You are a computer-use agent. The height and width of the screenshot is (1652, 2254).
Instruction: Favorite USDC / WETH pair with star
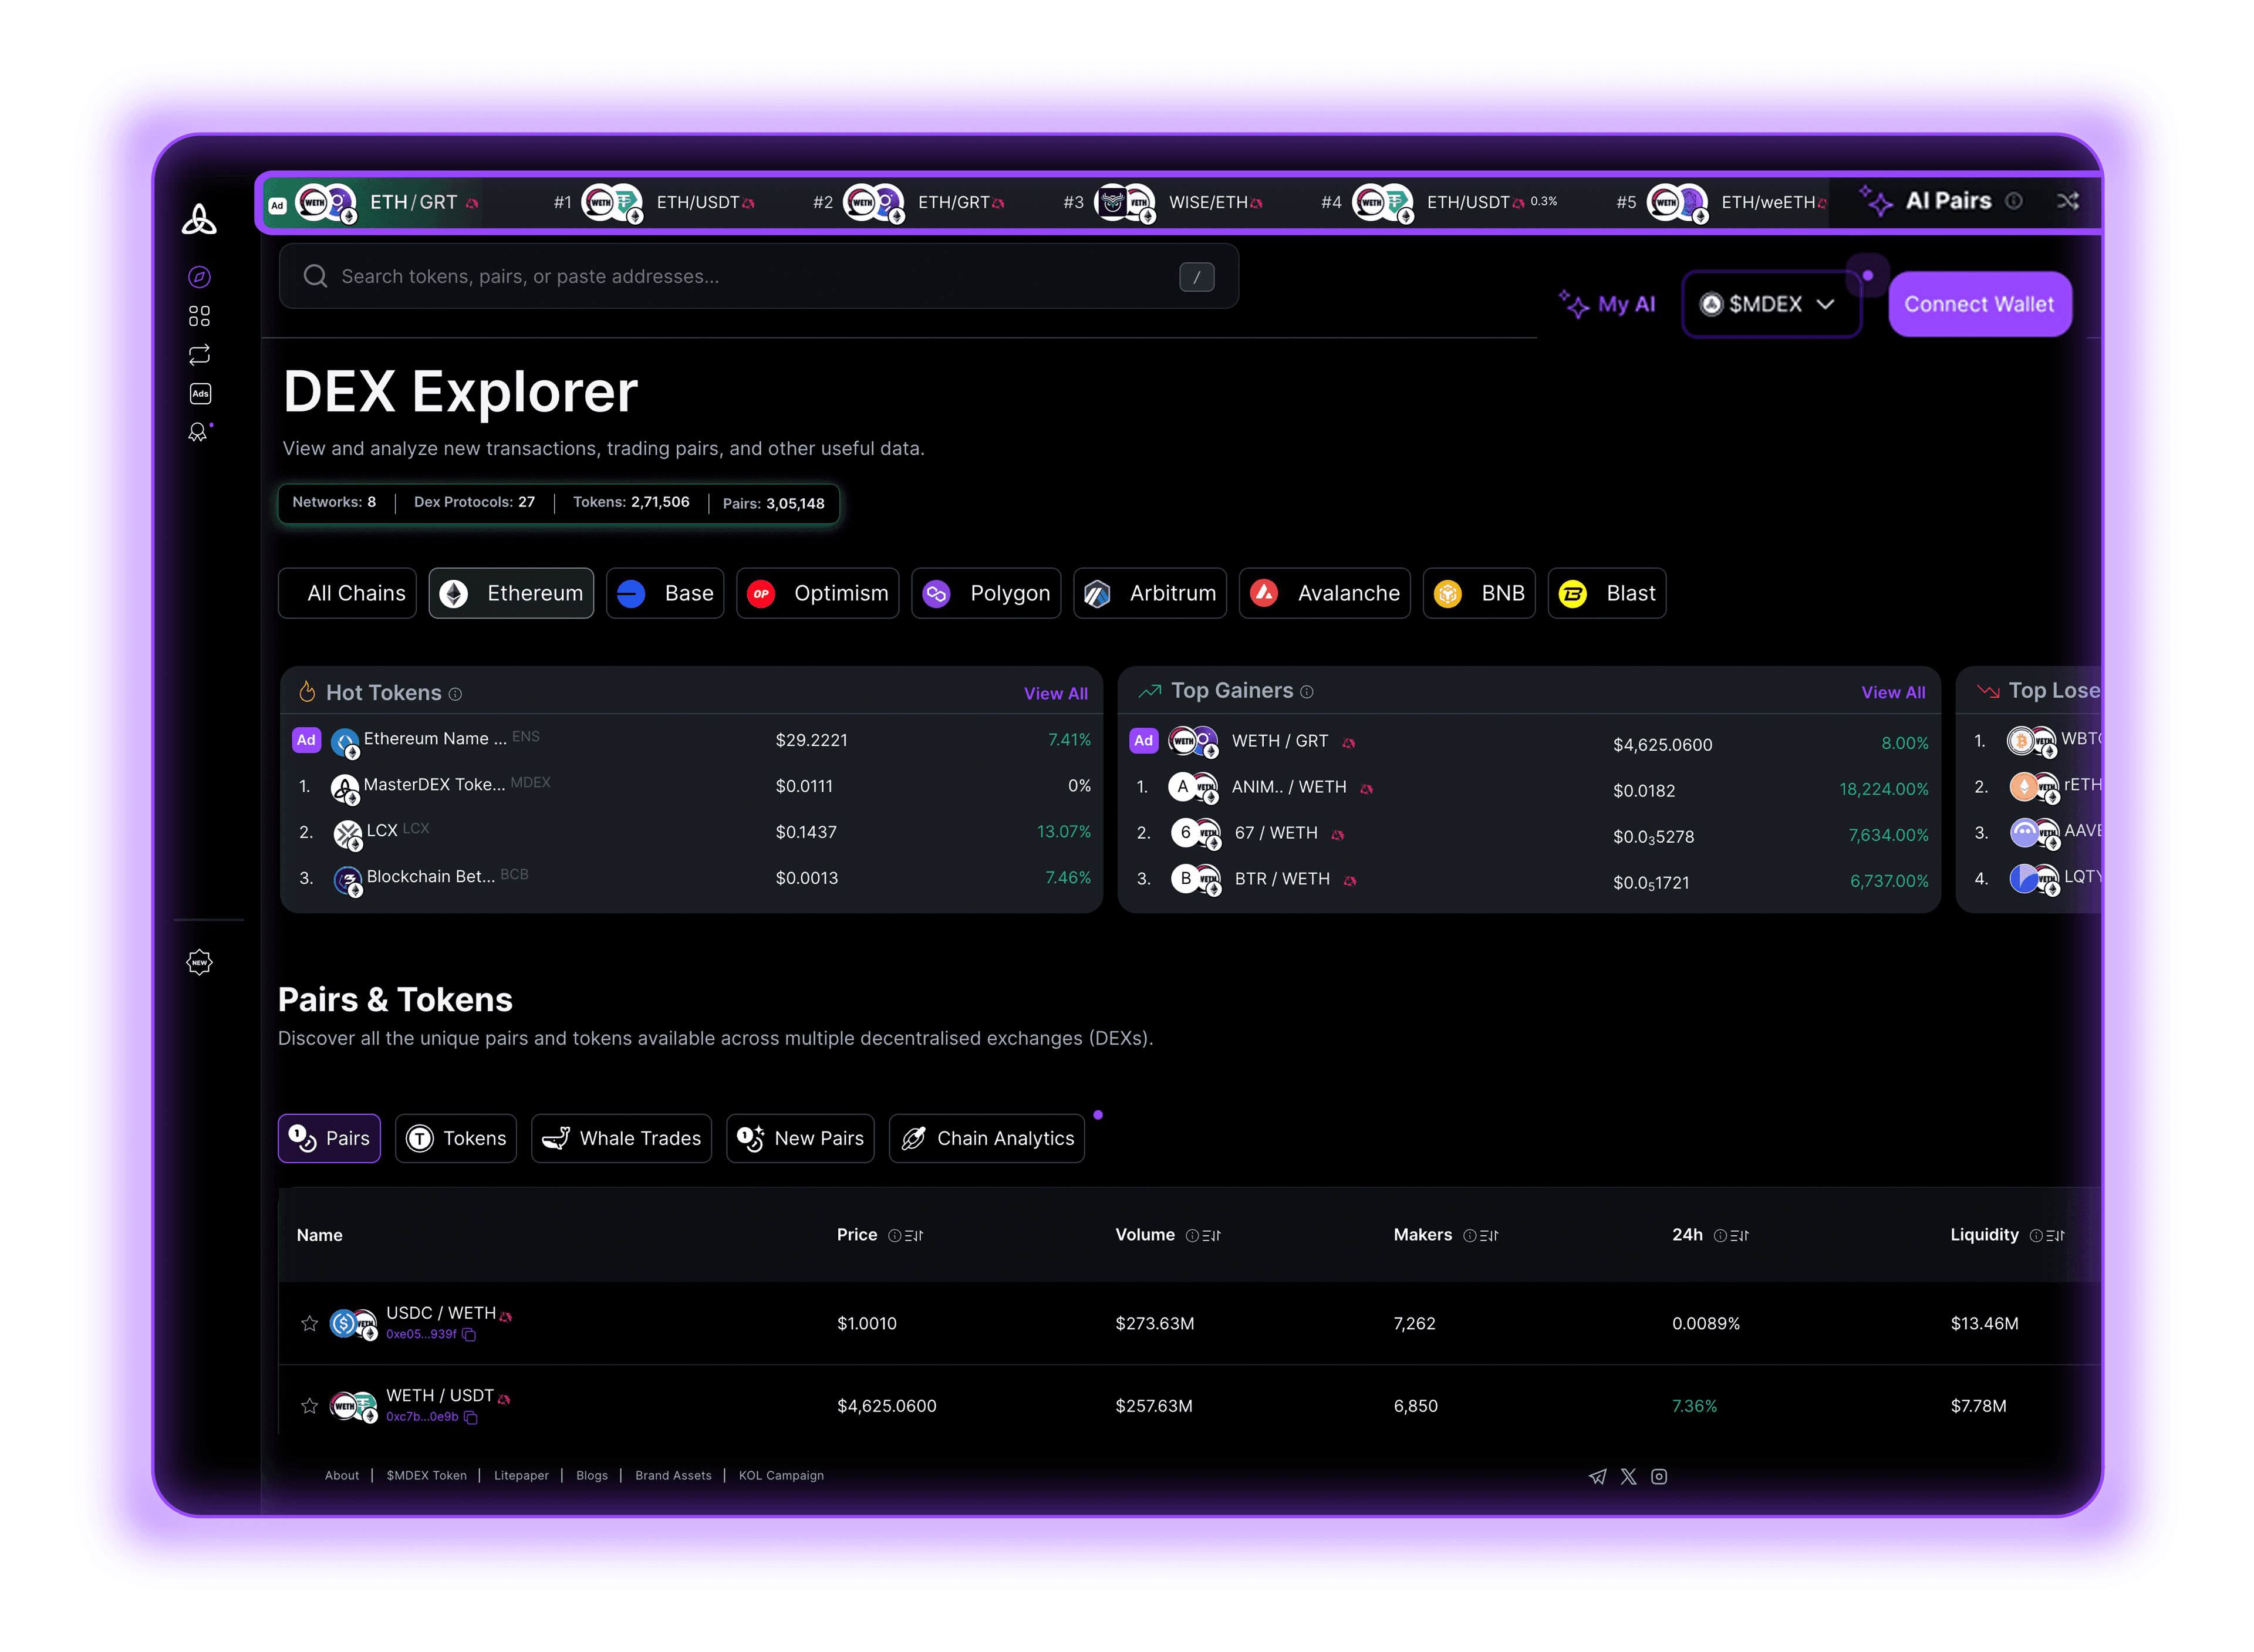(x=309, y=1323)
